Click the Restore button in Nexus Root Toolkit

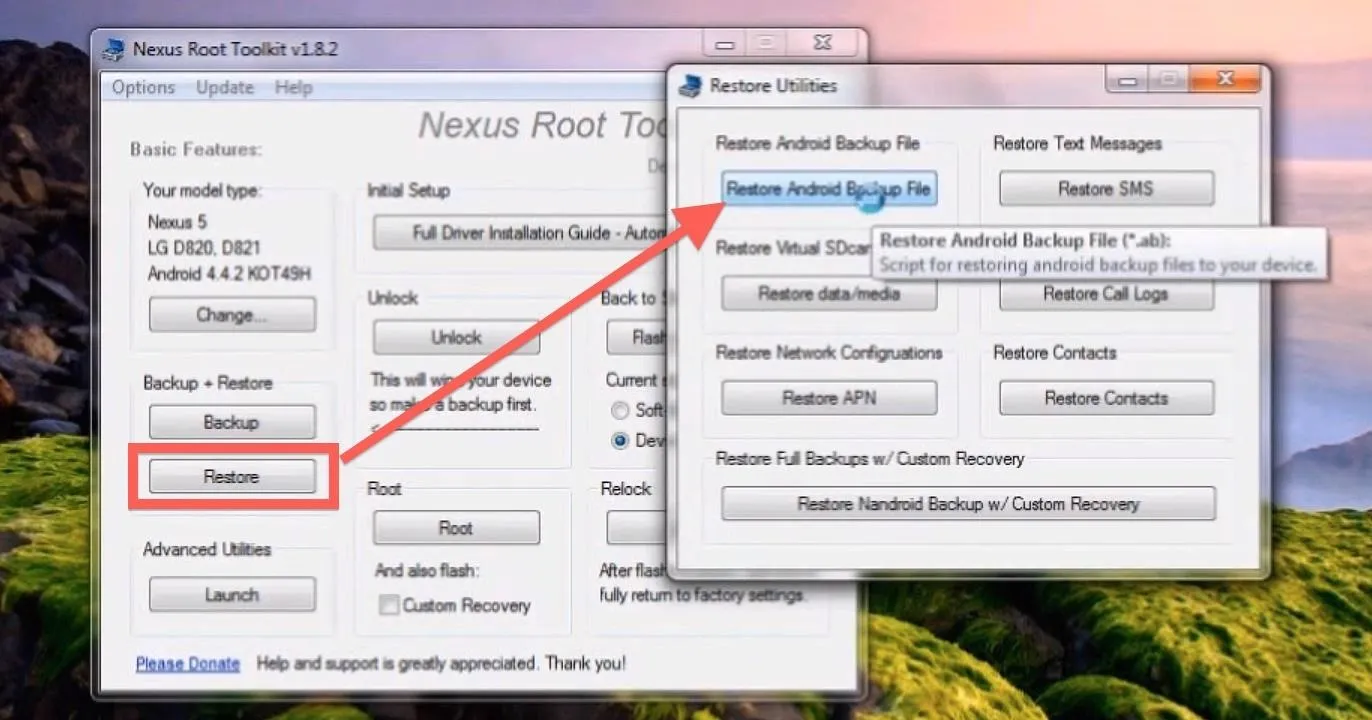232,477
